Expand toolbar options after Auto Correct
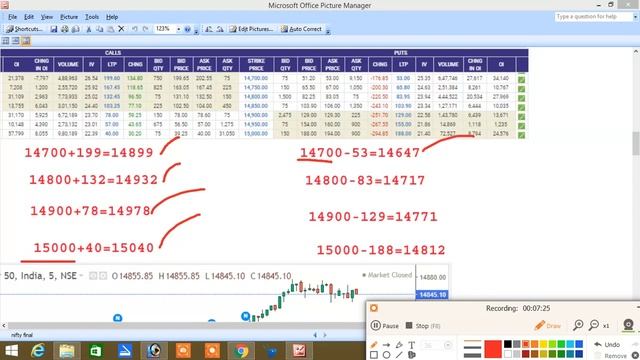640x360 pixels. pyautogui.click(x=328, y=31)
